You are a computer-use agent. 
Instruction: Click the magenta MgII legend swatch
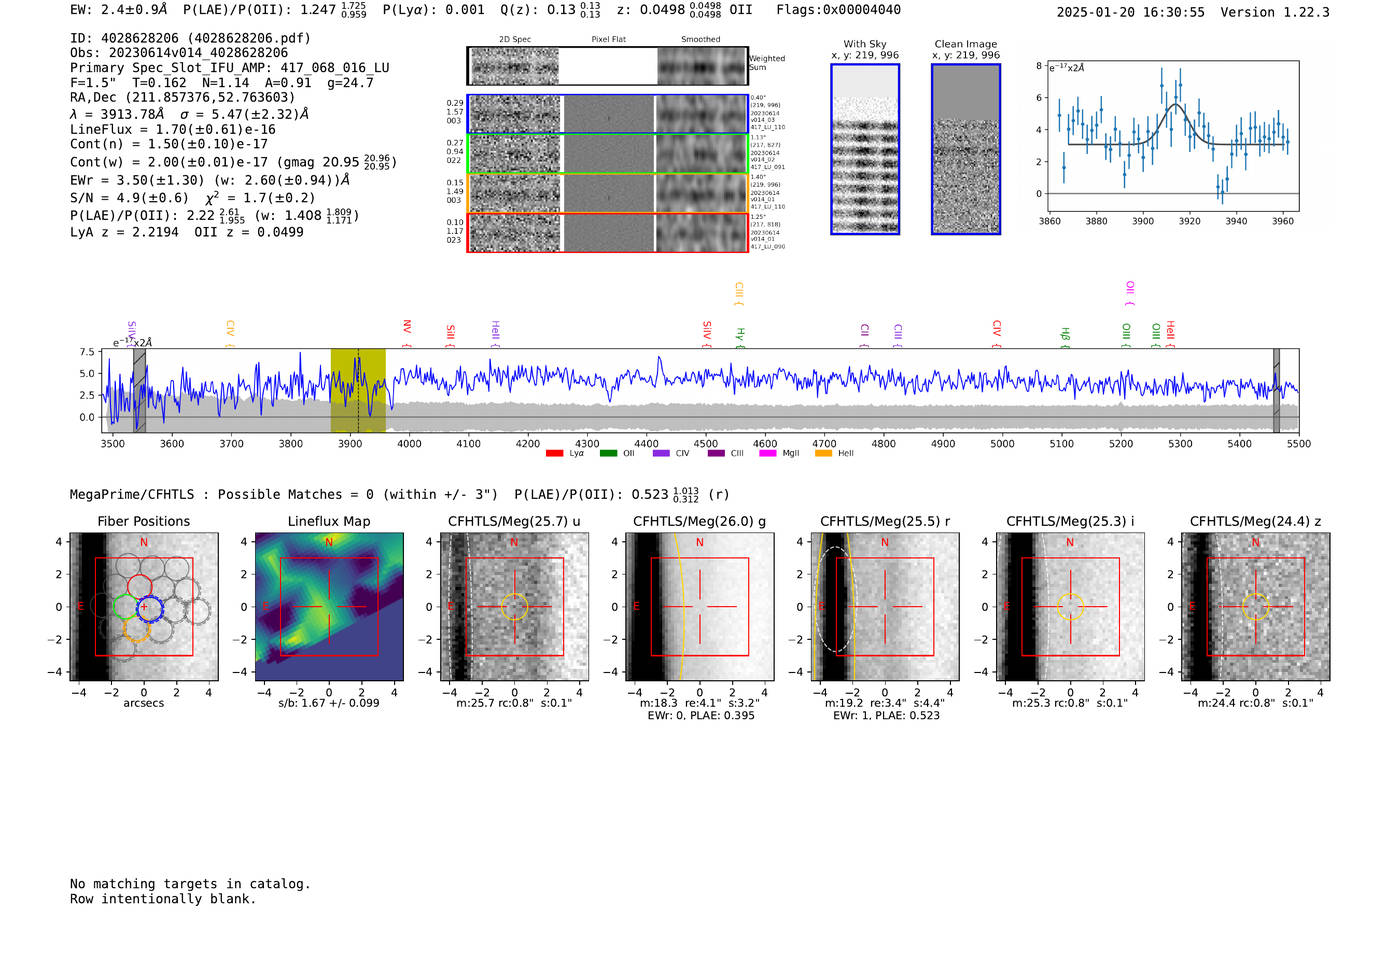point(768,453)
